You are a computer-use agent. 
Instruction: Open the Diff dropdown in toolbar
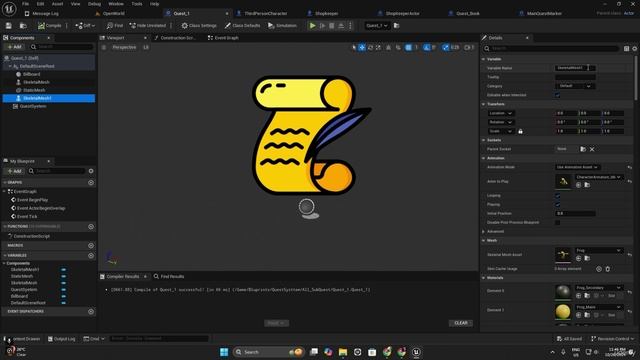click(85, 26)
